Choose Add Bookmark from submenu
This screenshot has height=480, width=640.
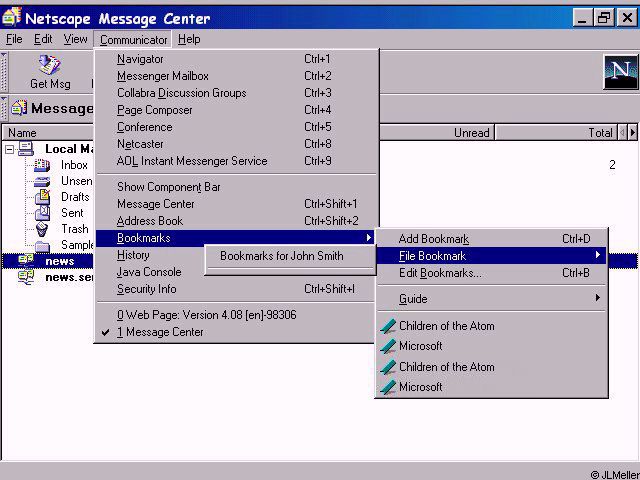click(x=491, y=239)
